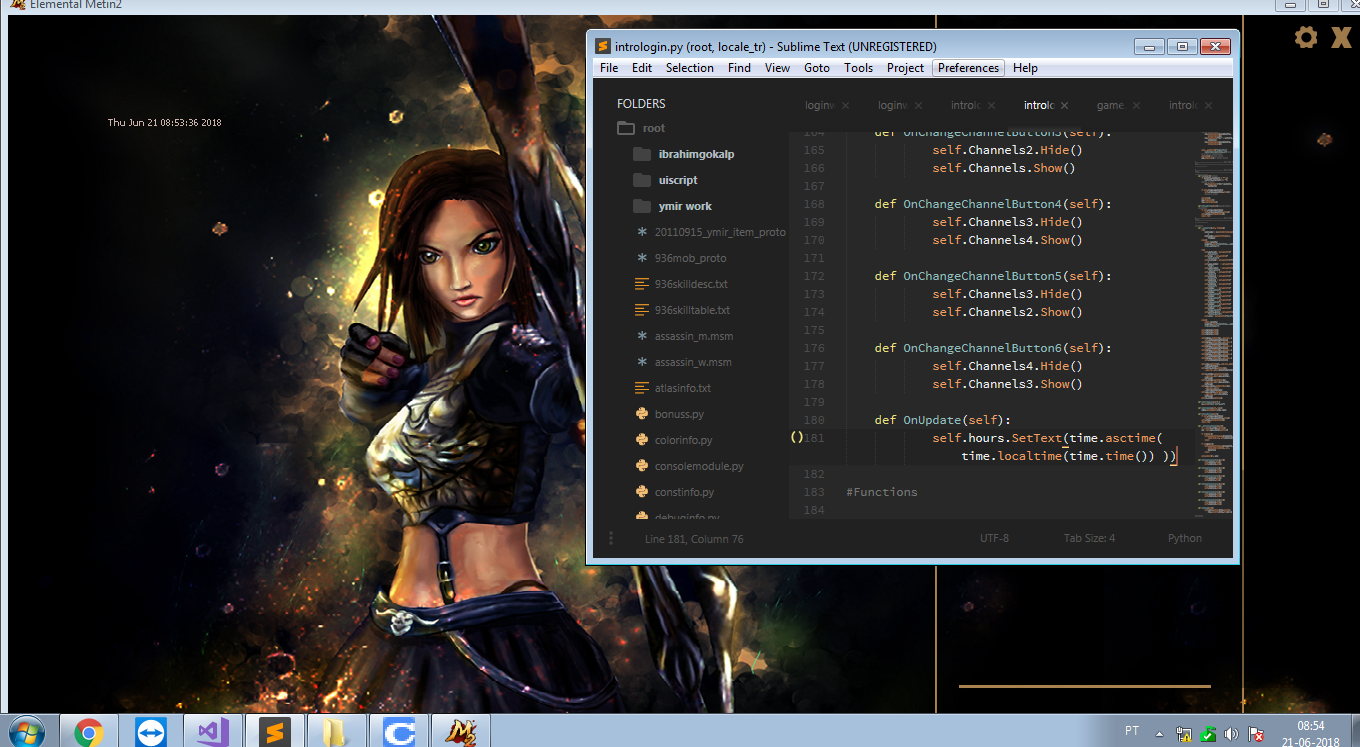Click the ibrahimgokalp folder icon
The width and height of the screenshot is (1360, 747).
[642, 154]
